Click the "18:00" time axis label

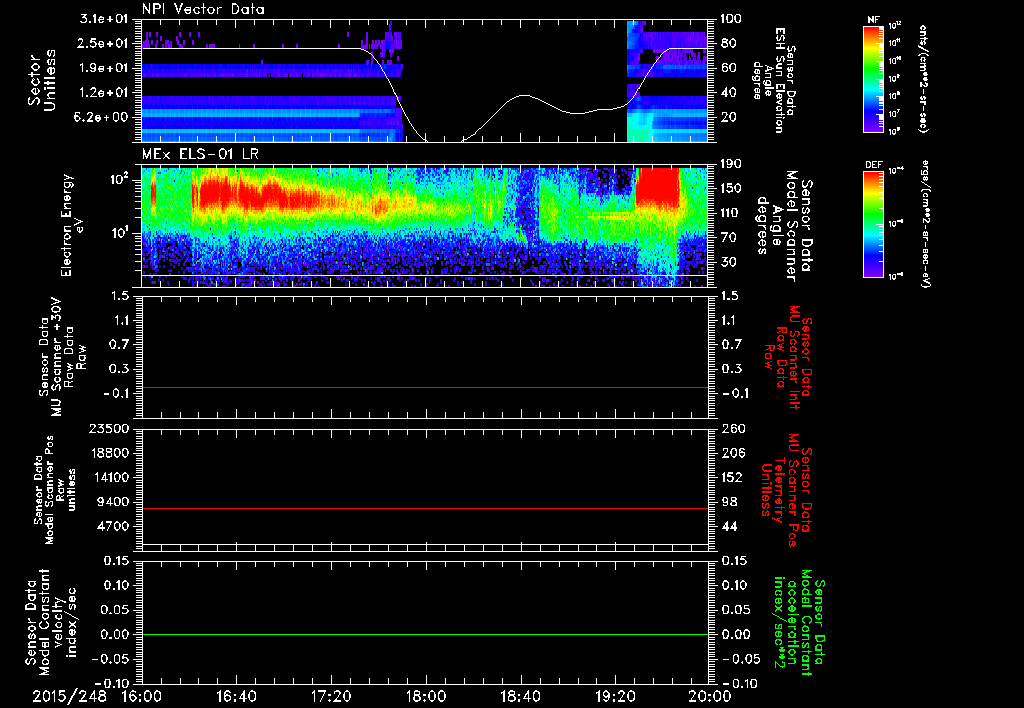coord(426,696)
